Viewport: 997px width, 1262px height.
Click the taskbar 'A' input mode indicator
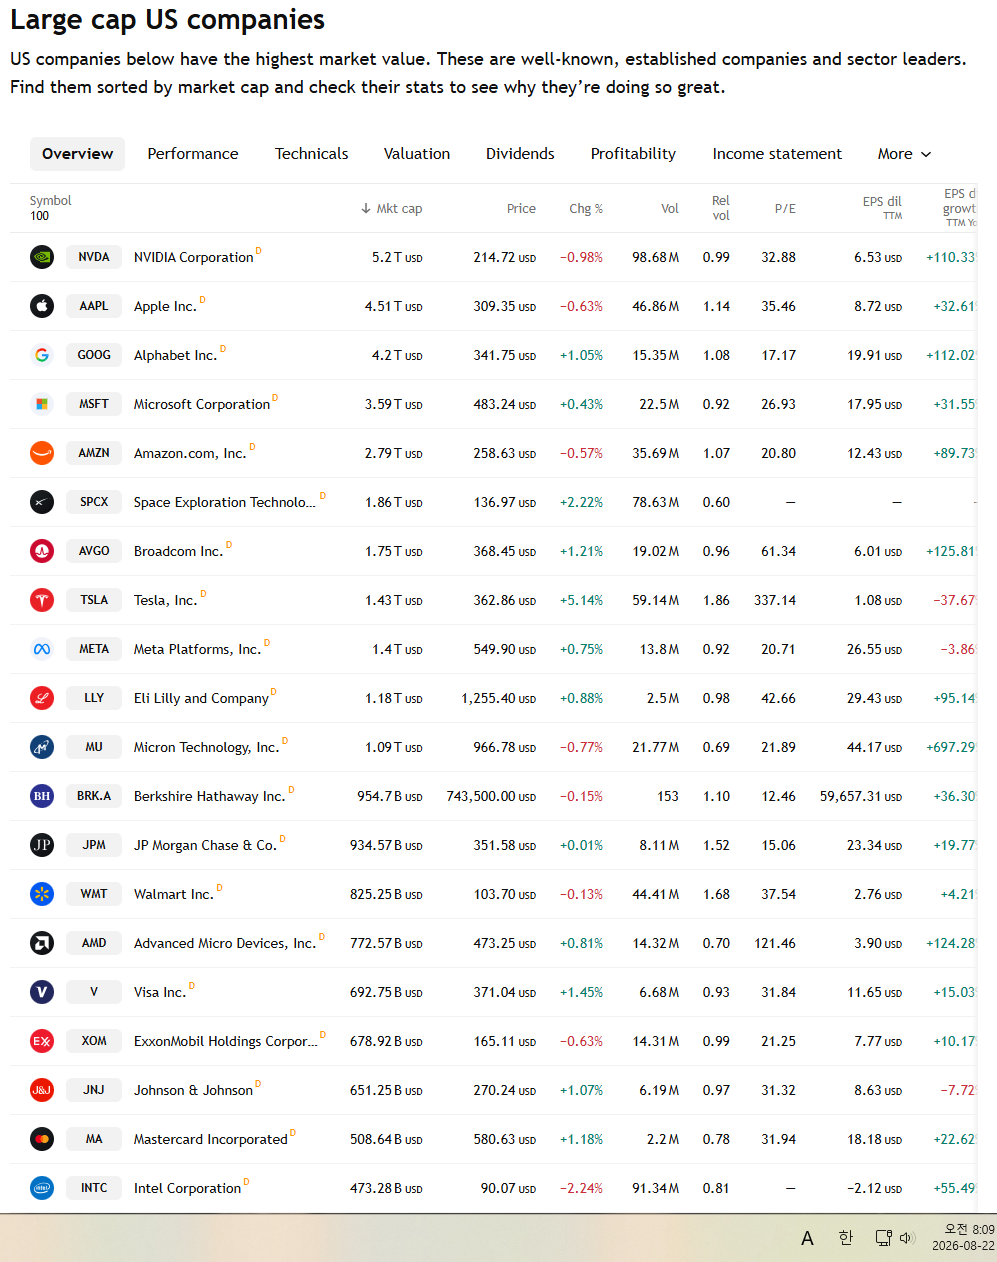[x=807, y=1238]
